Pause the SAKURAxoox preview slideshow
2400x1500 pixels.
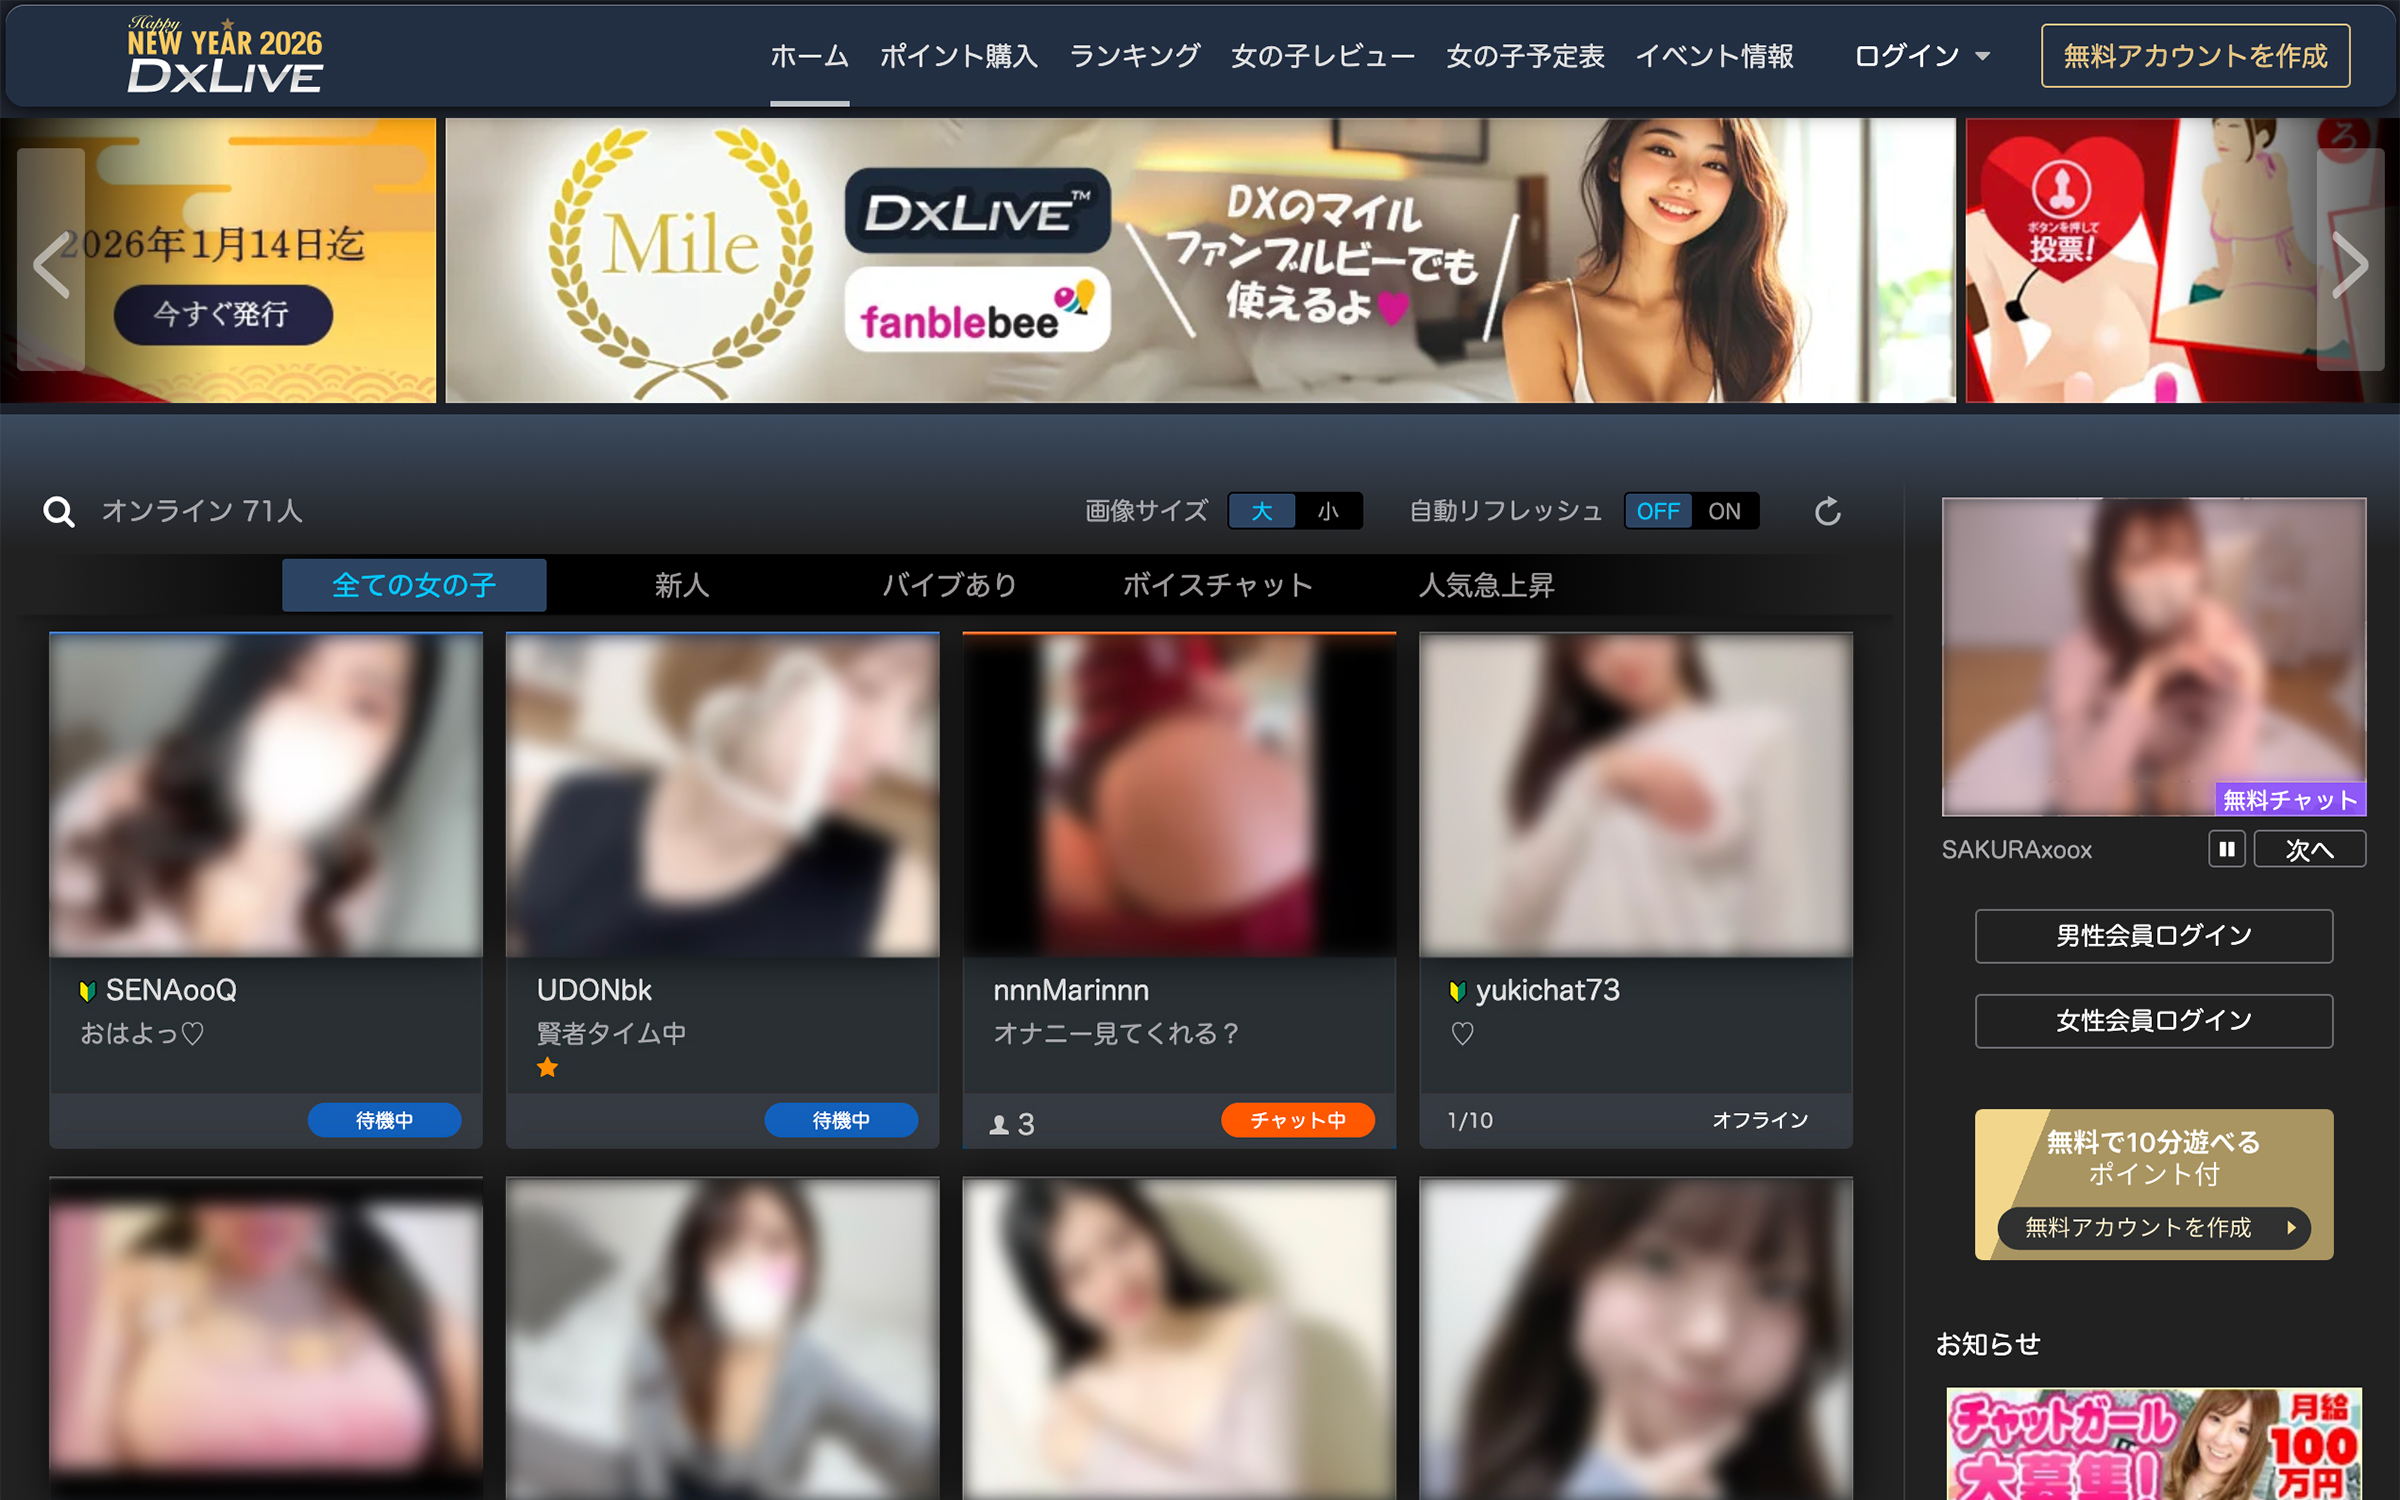[x=2226, y=849]
